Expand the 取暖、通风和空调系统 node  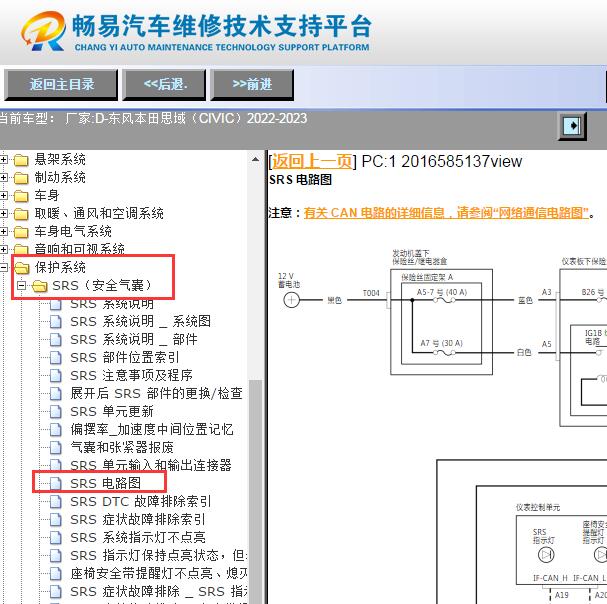pos(3,213)
